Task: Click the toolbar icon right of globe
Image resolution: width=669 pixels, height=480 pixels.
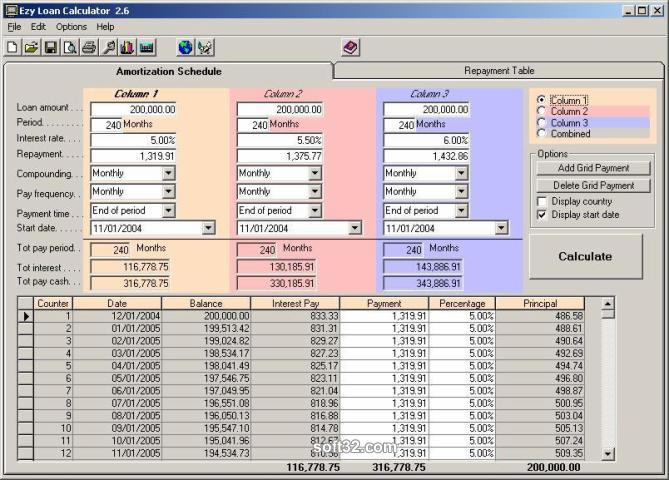Action: click(205, 47)
